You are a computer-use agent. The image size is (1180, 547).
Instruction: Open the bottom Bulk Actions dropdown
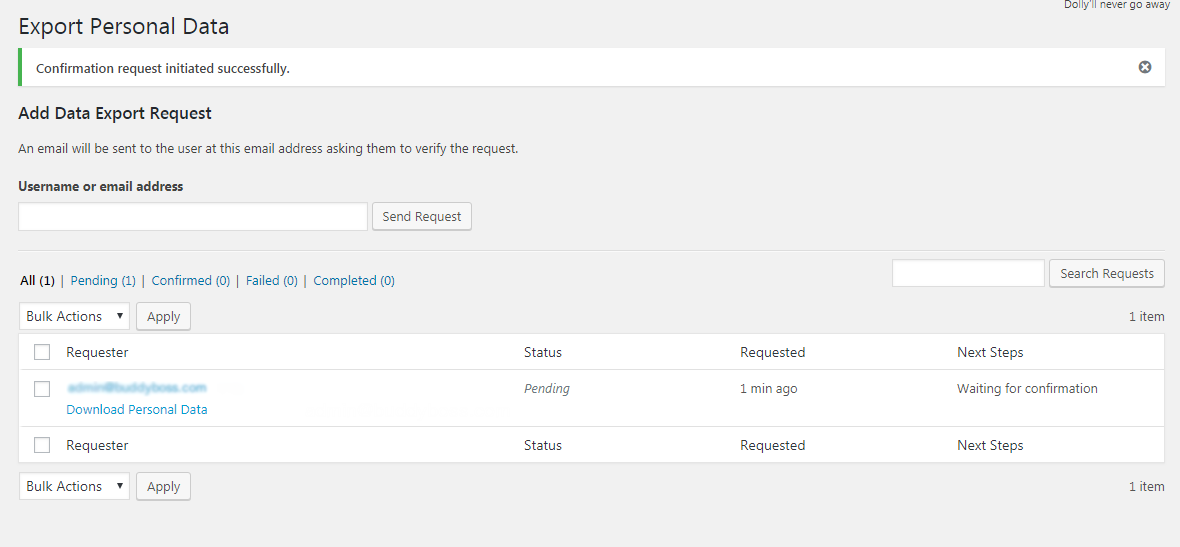[x=75, y=486]
